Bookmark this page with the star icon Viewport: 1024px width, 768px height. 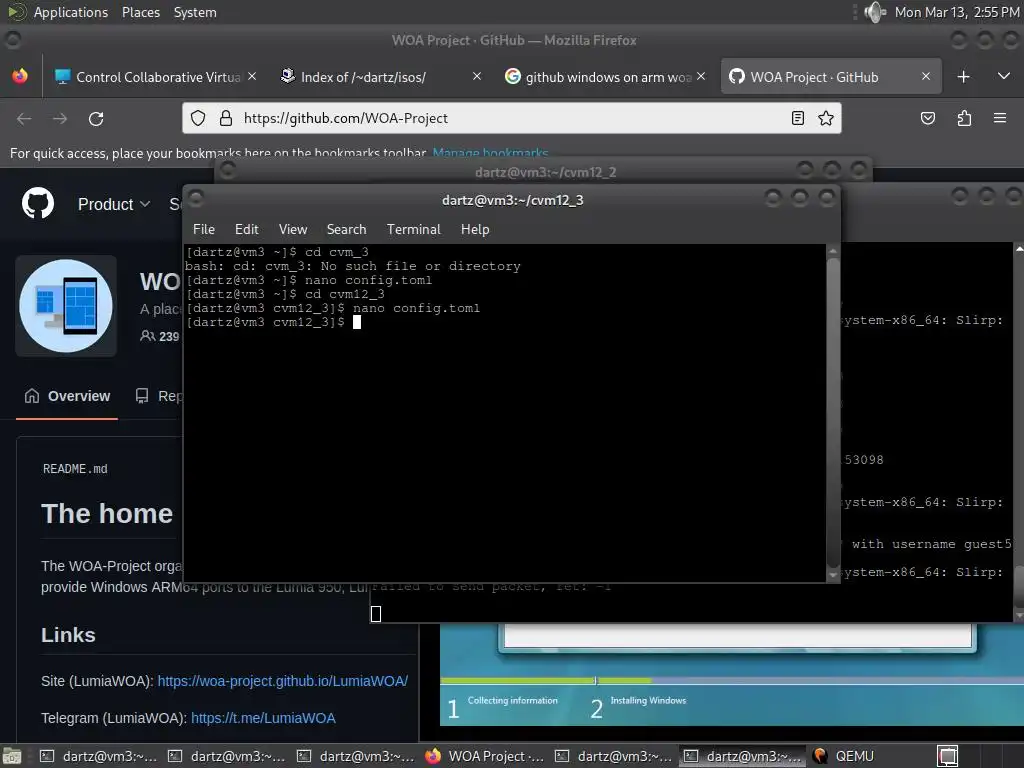826,118
